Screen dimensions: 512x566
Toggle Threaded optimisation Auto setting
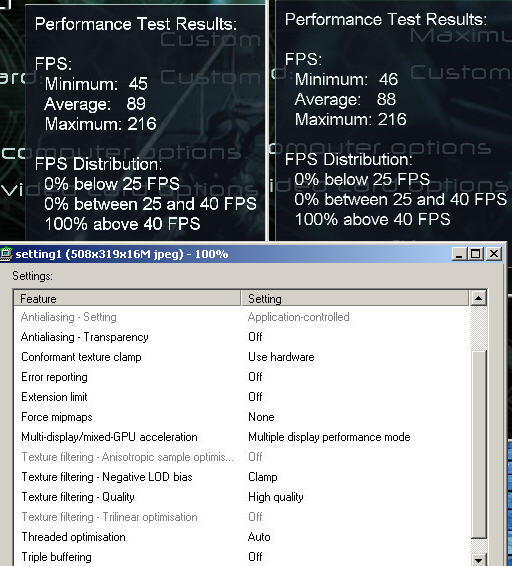point(259,537)
